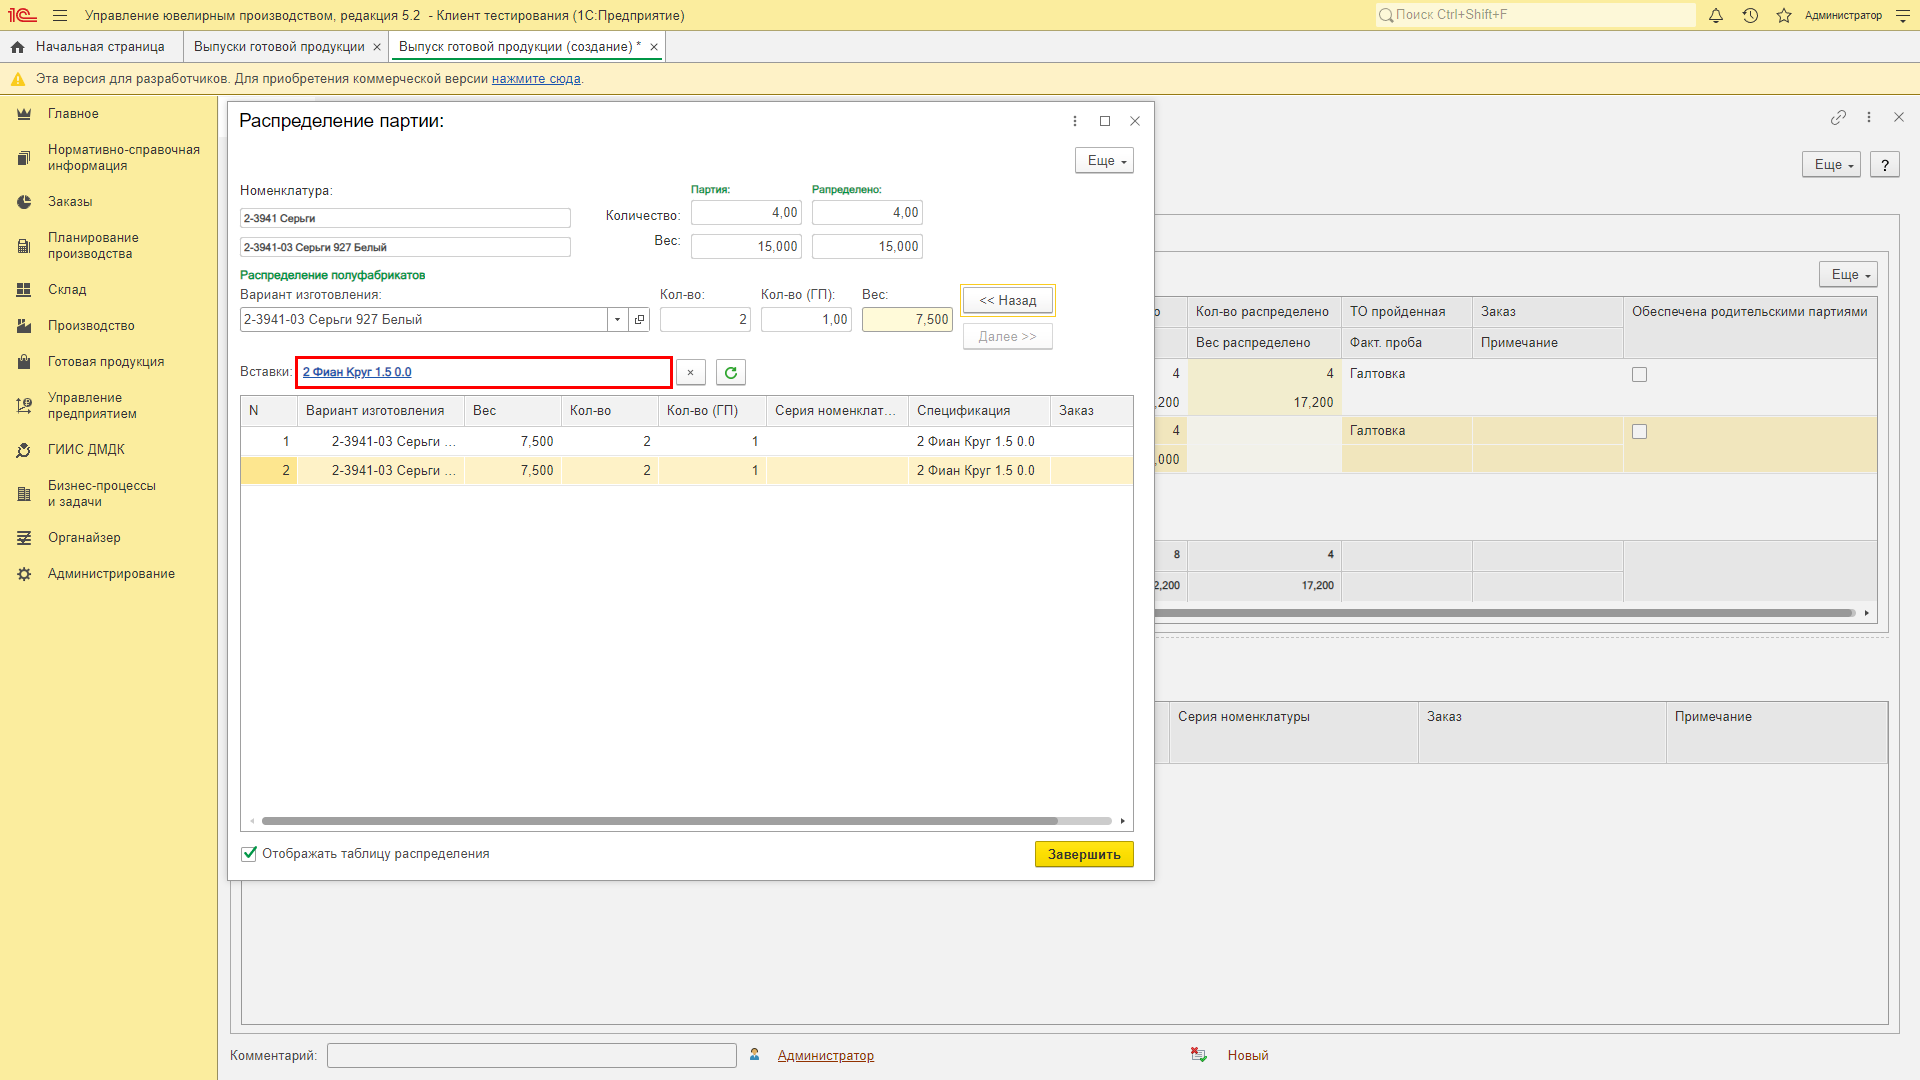Click the search field Поиск Ctrl+Shift+F
1920x1080 pixels.
click(1535, 15)
